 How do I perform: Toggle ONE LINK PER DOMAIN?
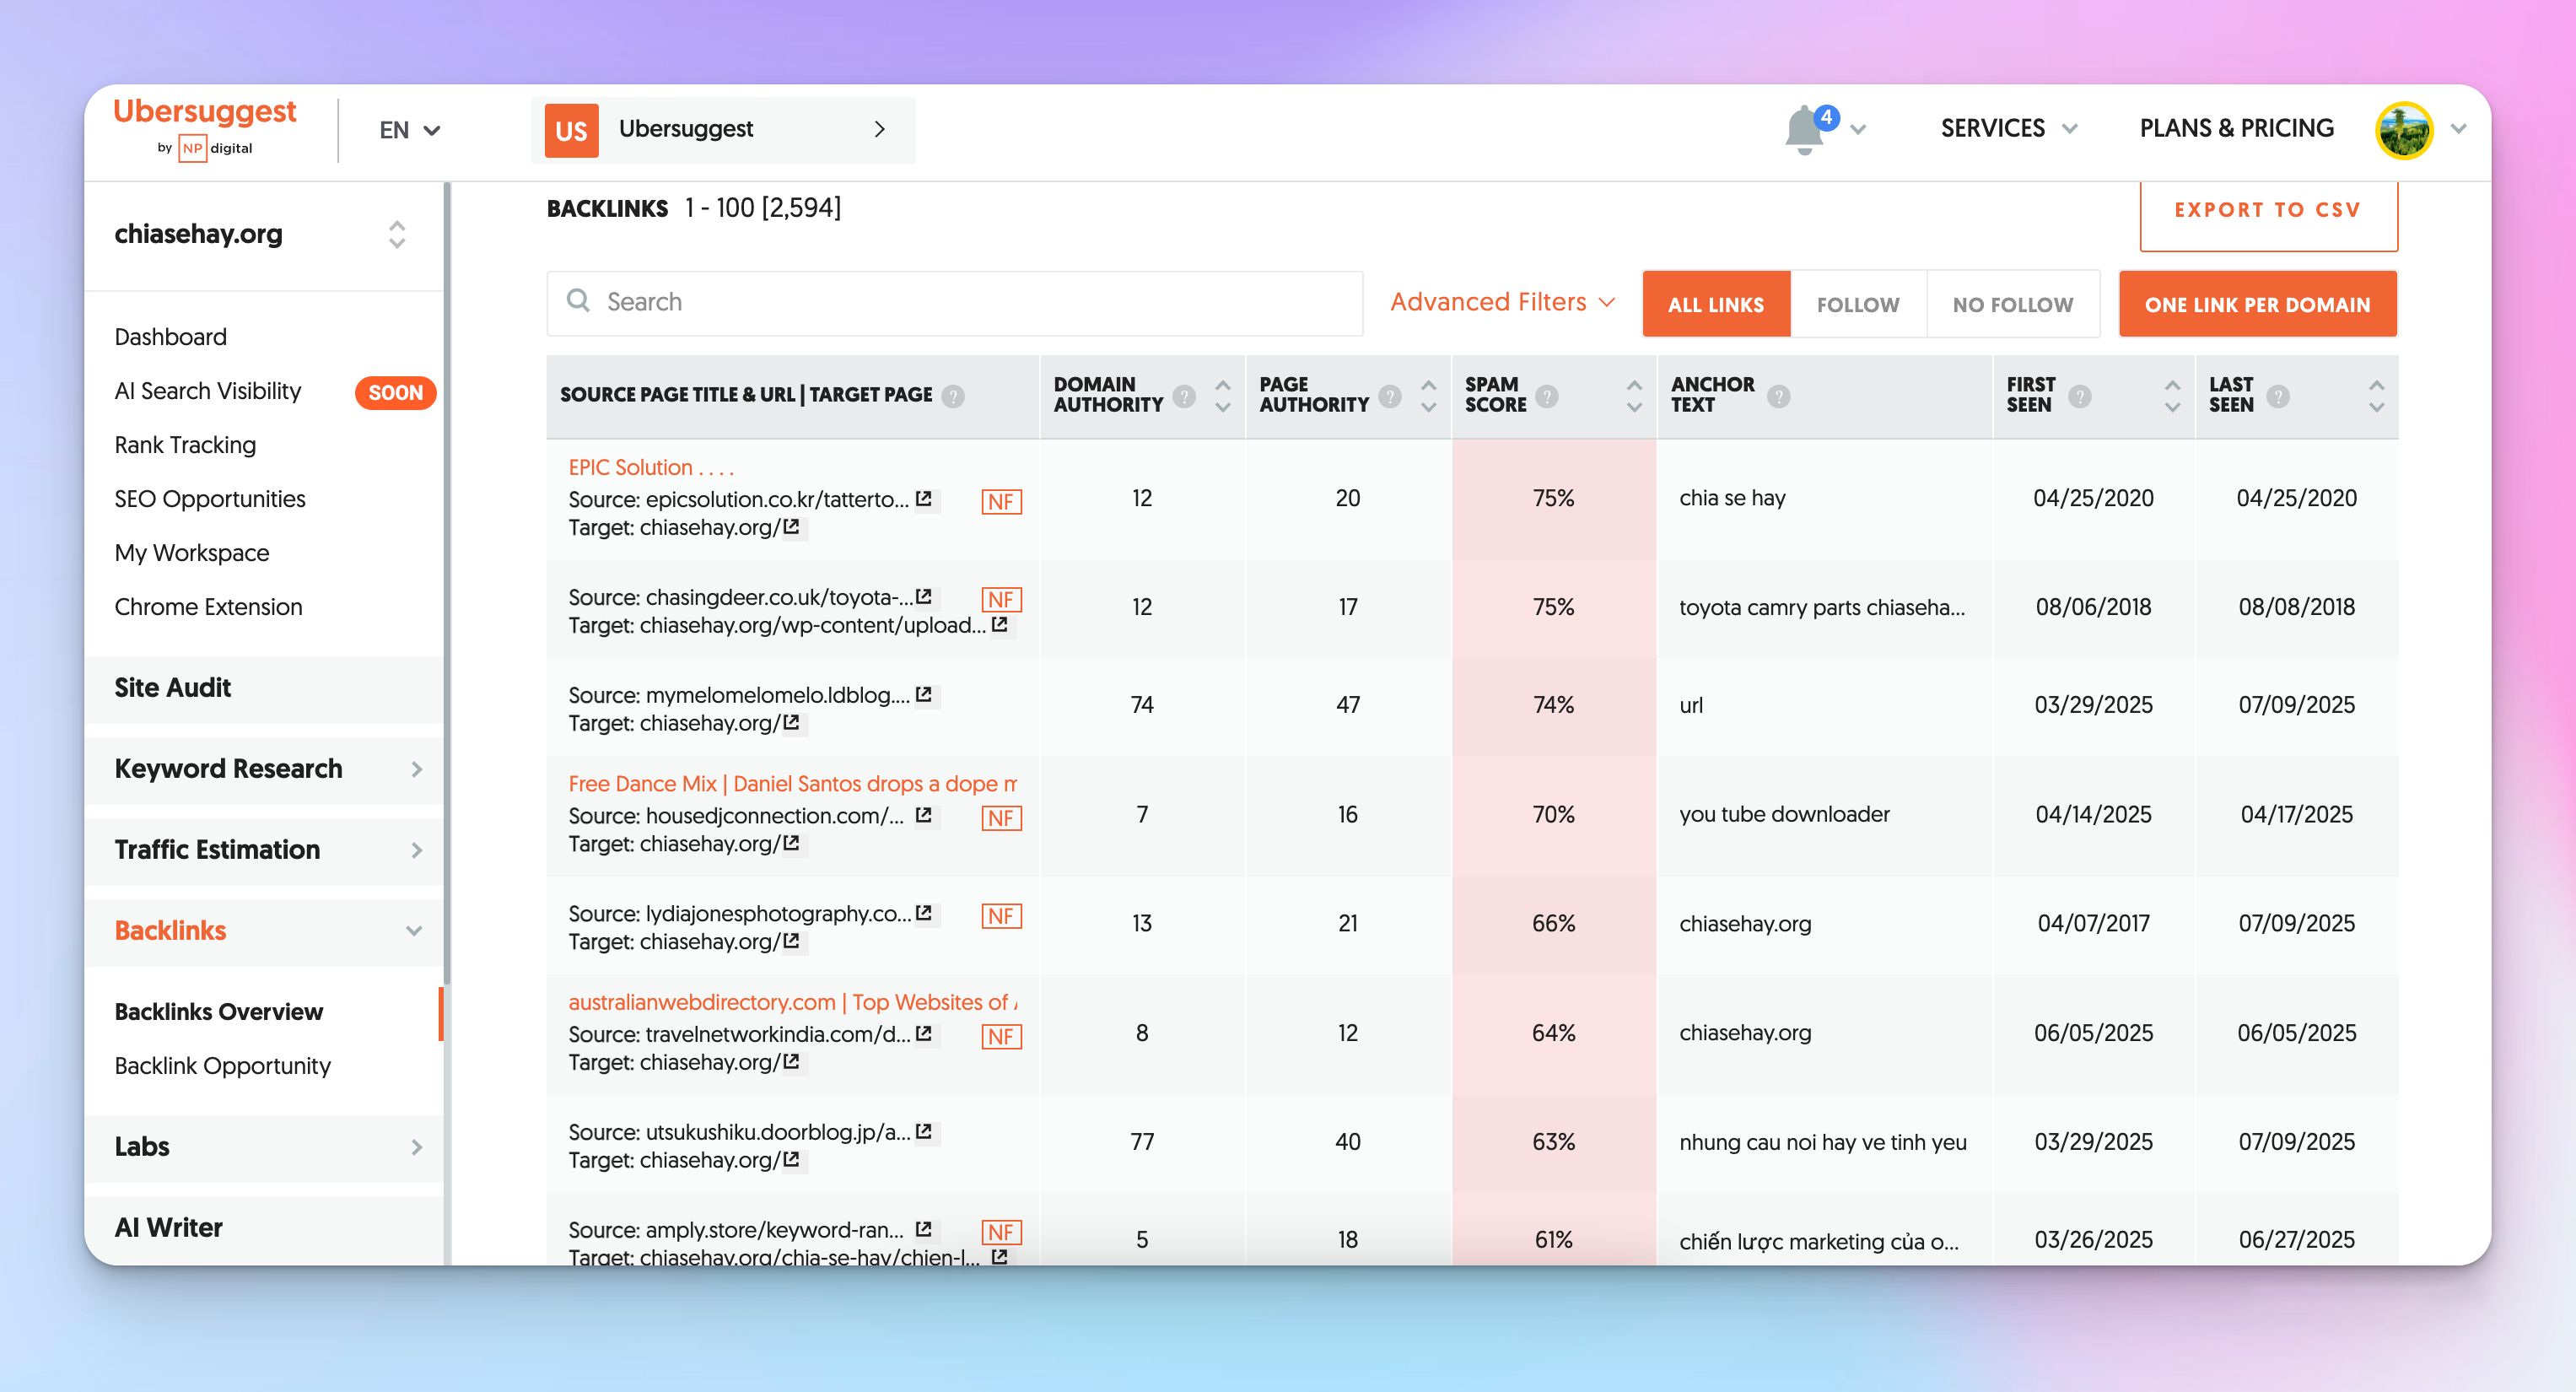coord(2258,304)
